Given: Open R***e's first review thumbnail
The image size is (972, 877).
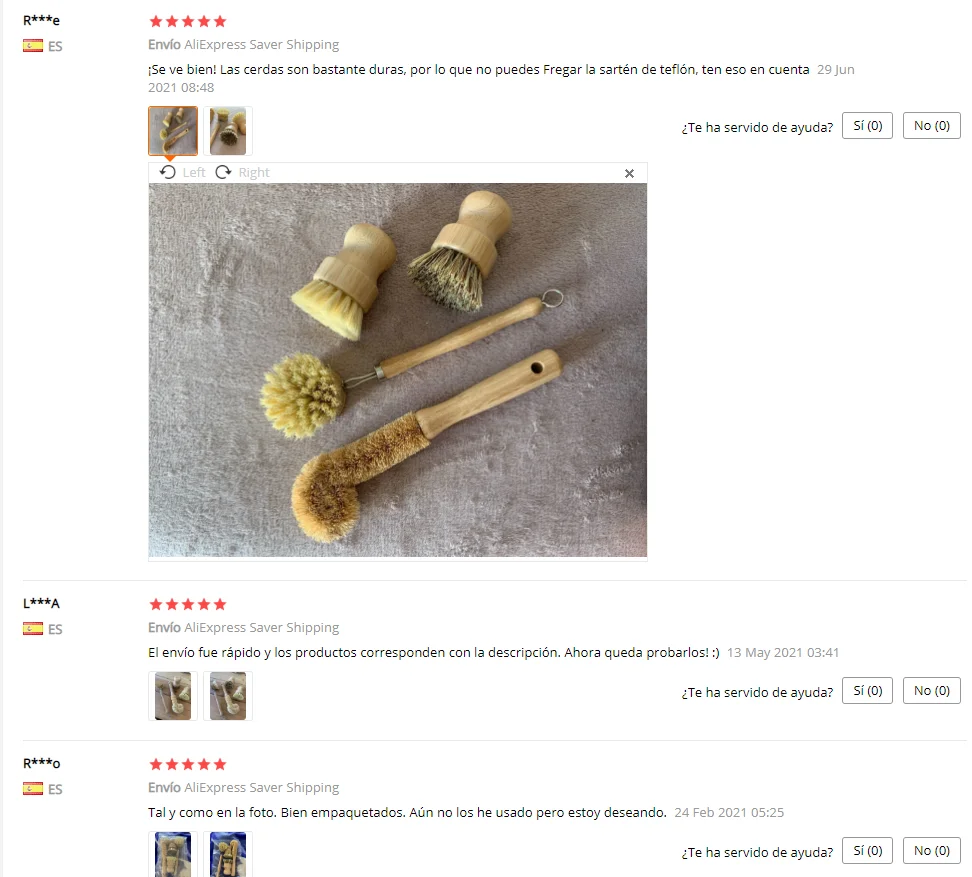Looking at the screenshot, I should (x=173, y=131).
